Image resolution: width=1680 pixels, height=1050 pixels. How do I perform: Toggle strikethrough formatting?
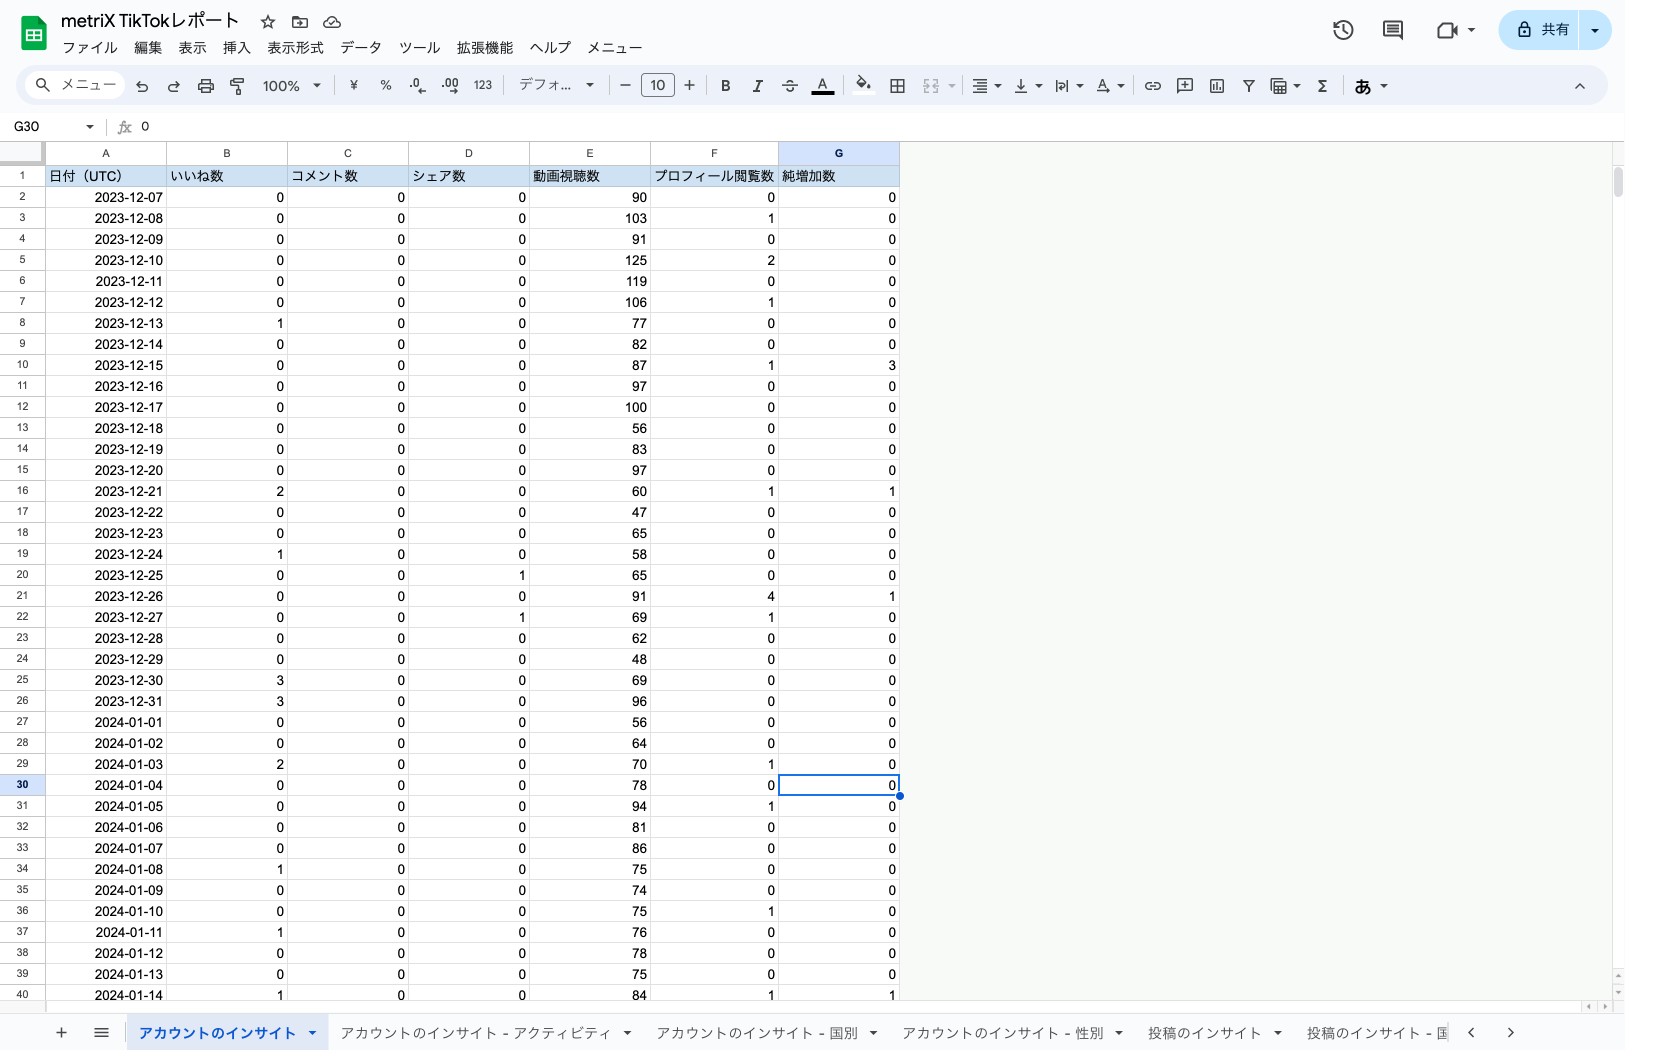click(790, 86)
